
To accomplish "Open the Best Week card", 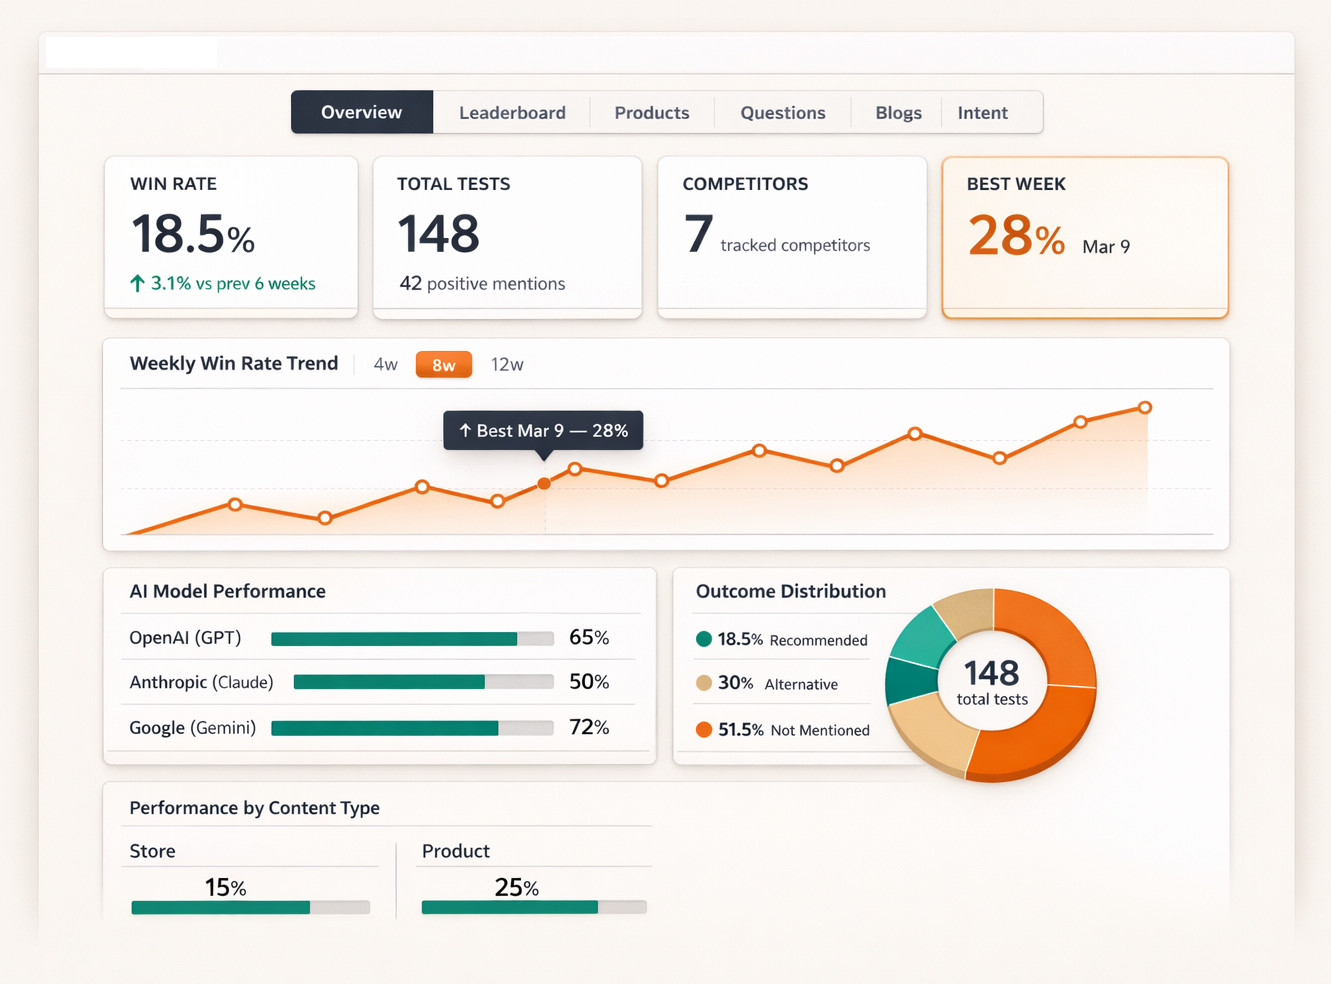I will point(1084,237).
